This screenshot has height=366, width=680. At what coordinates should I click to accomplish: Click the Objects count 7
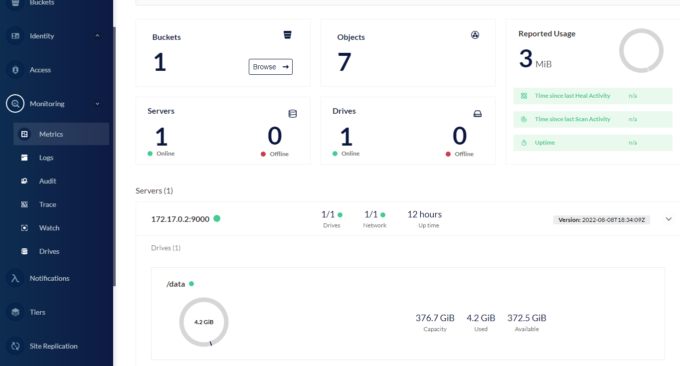tap(344, 62)
